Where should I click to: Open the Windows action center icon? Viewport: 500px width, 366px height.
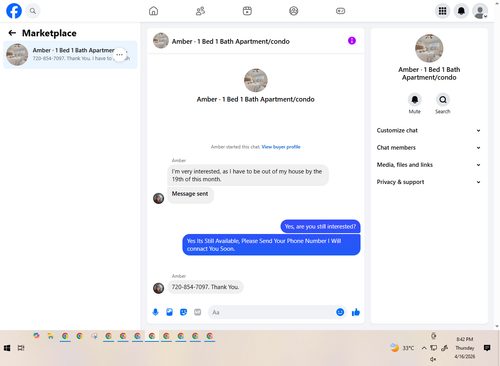487,348
